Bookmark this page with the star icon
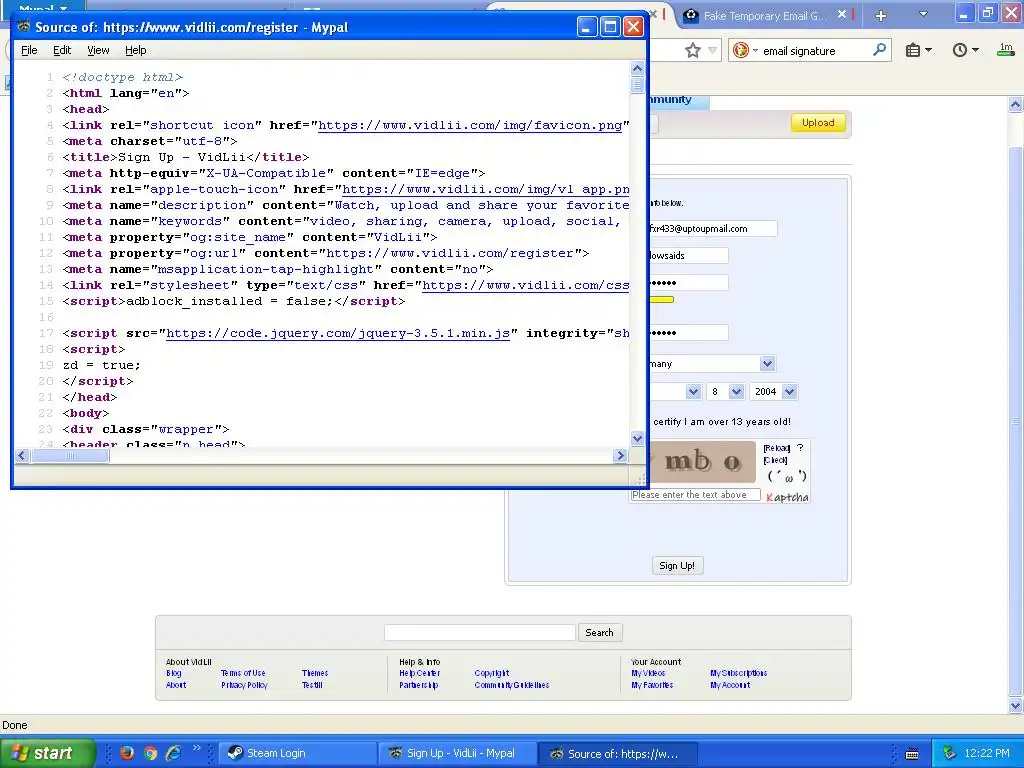Screen dimensions: 1024x768 [692, 50]
